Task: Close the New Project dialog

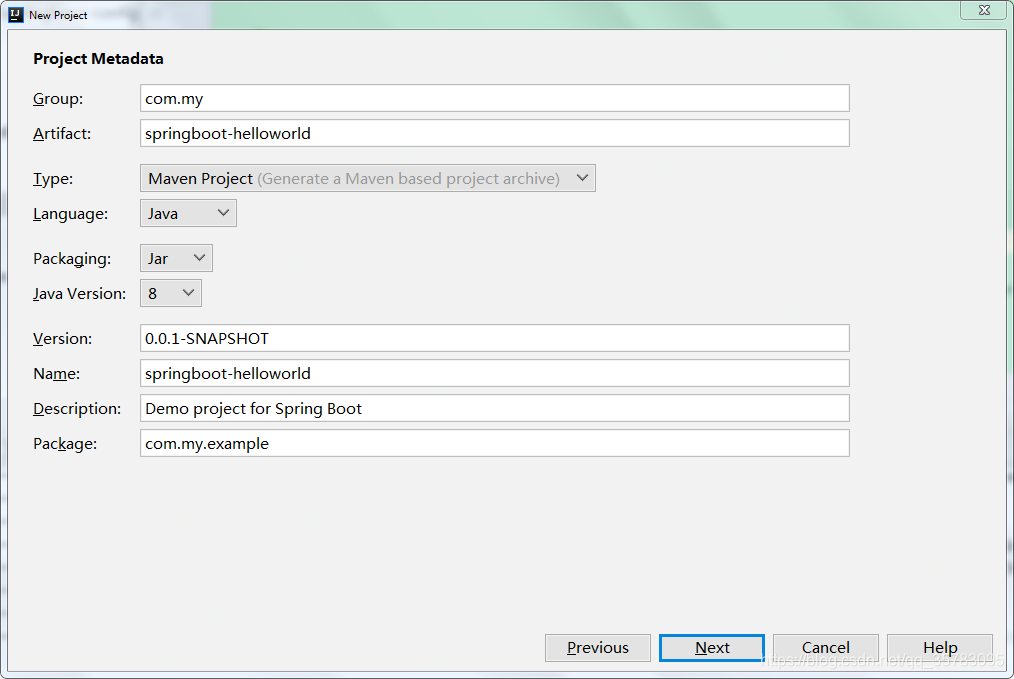Action: tap(984, 10)
